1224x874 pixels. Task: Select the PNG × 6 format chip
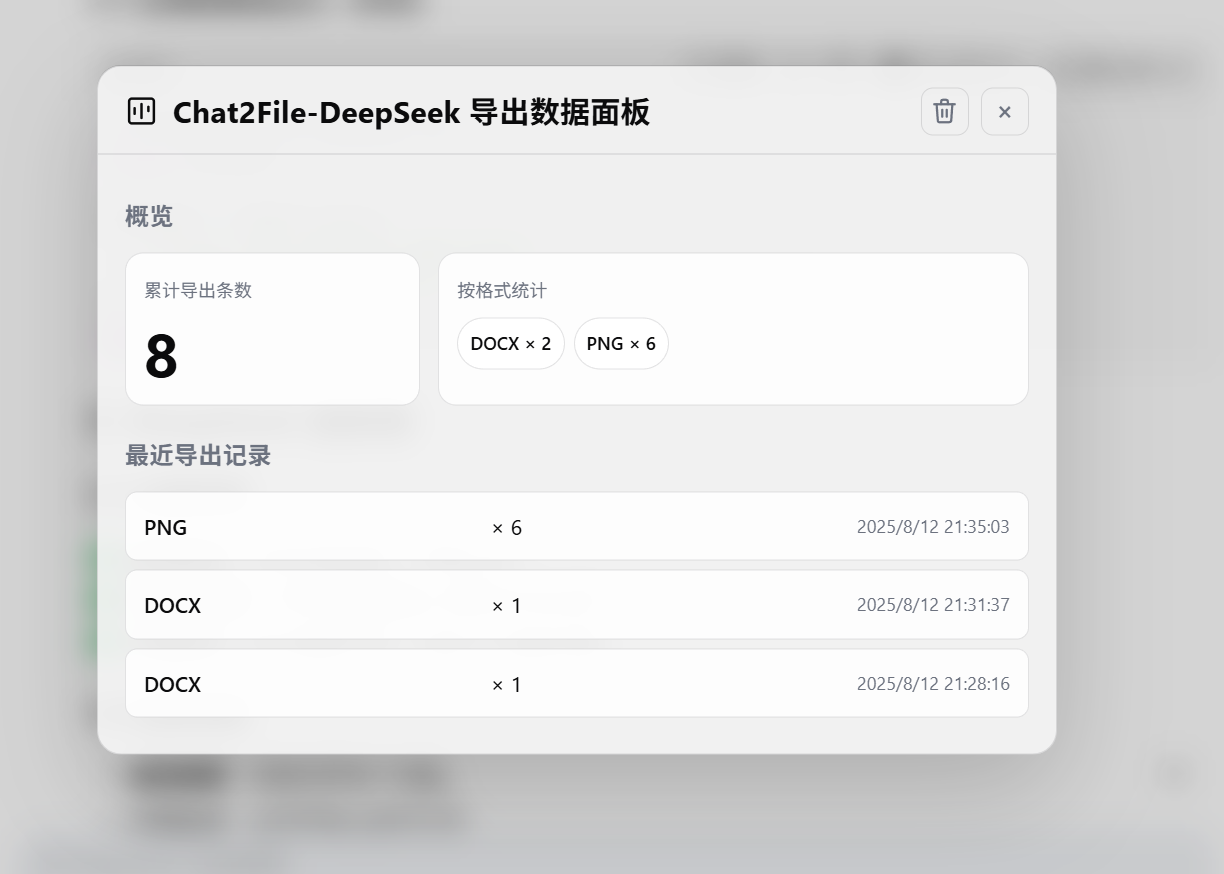coord(621,344)
